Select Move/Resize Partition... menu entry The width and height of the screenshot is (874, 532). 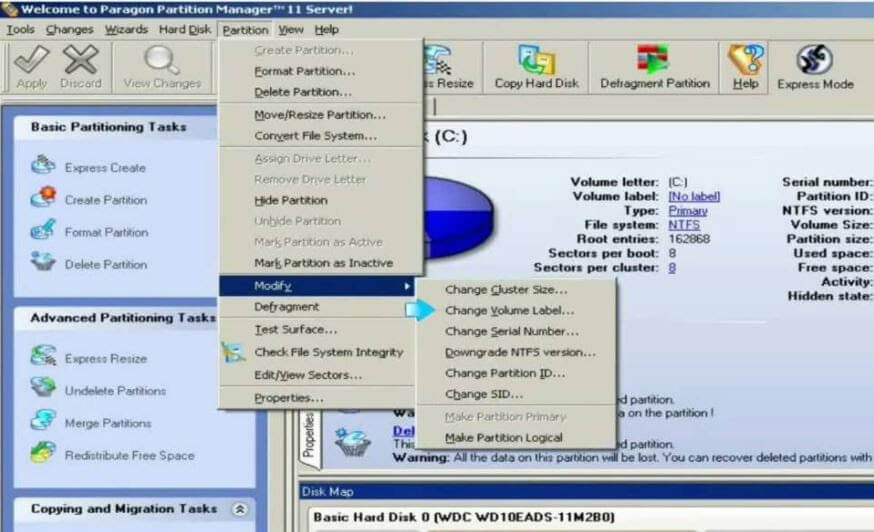tap(321, 115)
